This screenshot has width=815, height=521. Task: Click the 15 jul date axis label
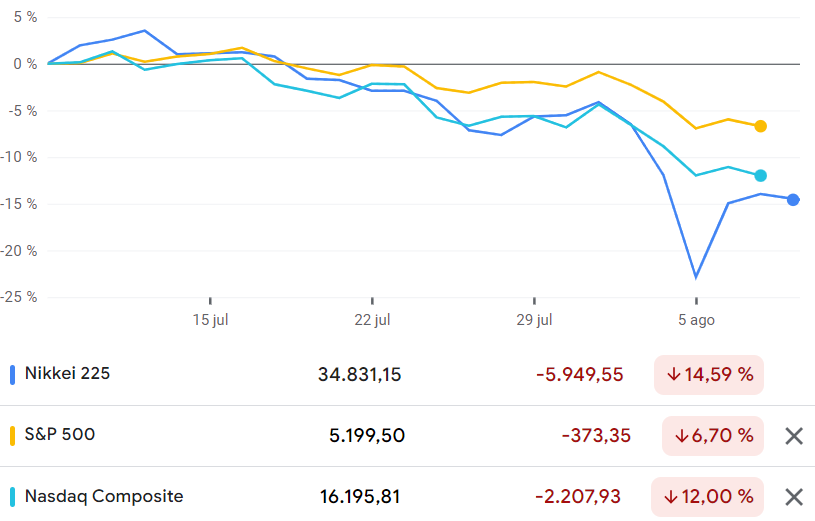[210, 320]
